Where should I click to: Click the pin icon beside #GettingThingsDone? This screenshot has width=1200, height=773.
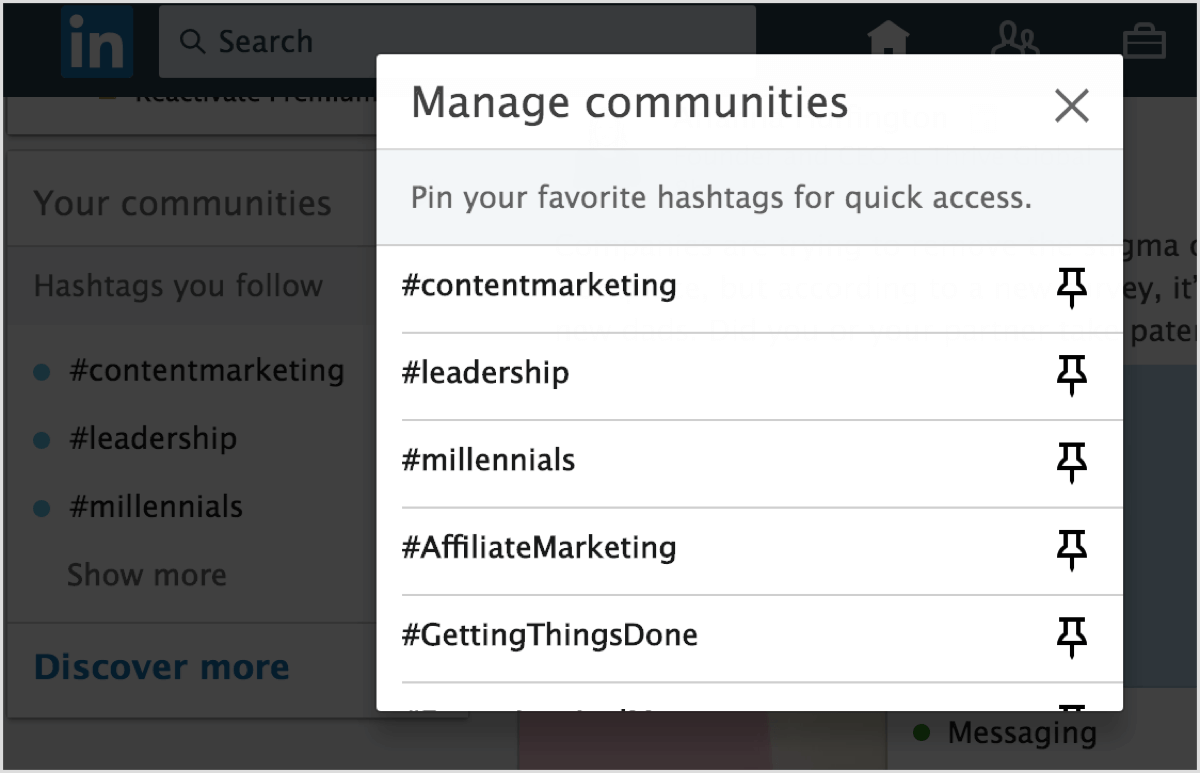[1072, 636]
